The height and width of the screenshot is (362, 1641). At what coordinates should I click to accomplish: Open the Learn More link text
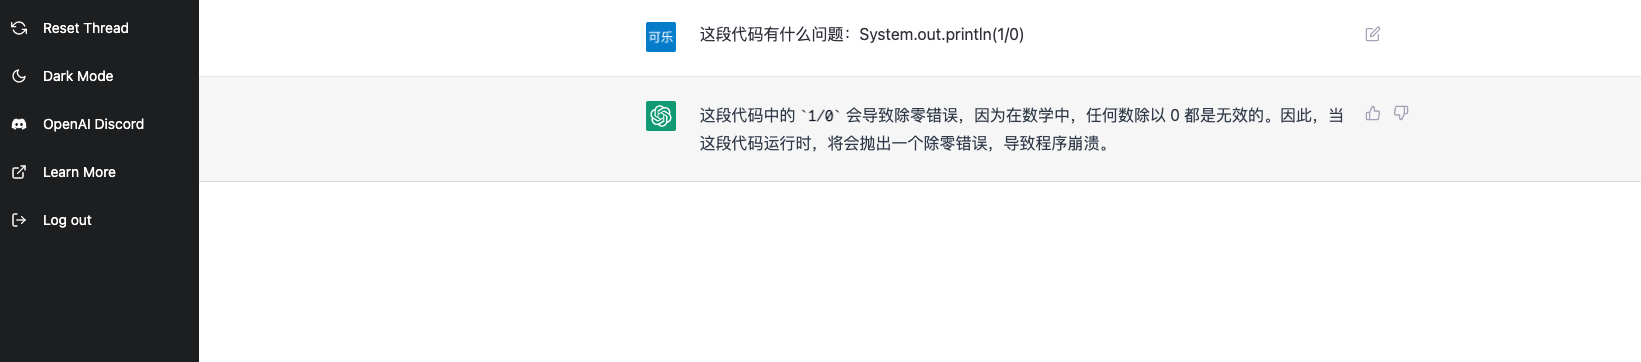pos(79,172)
